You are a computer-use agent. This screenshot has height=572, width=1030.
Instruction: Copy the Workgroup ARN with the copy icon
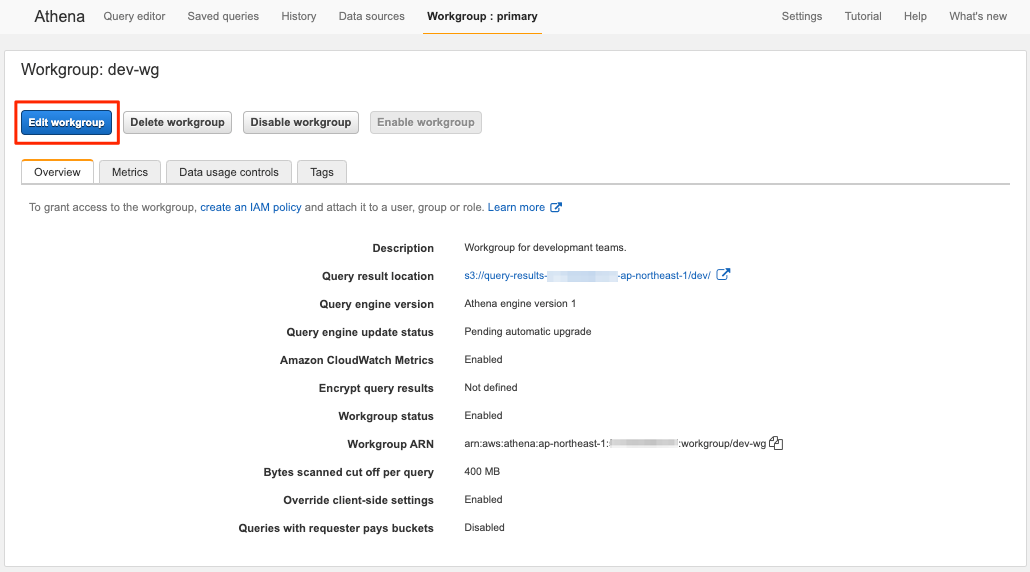click(x=776, y=443)
